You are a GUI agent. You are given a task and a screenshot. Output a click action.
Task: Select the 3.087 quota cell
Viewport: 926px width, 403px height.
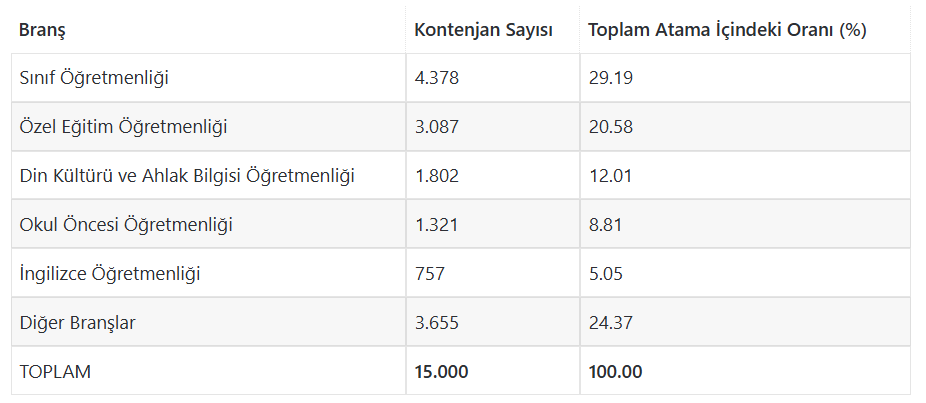[x=437, y=127]
